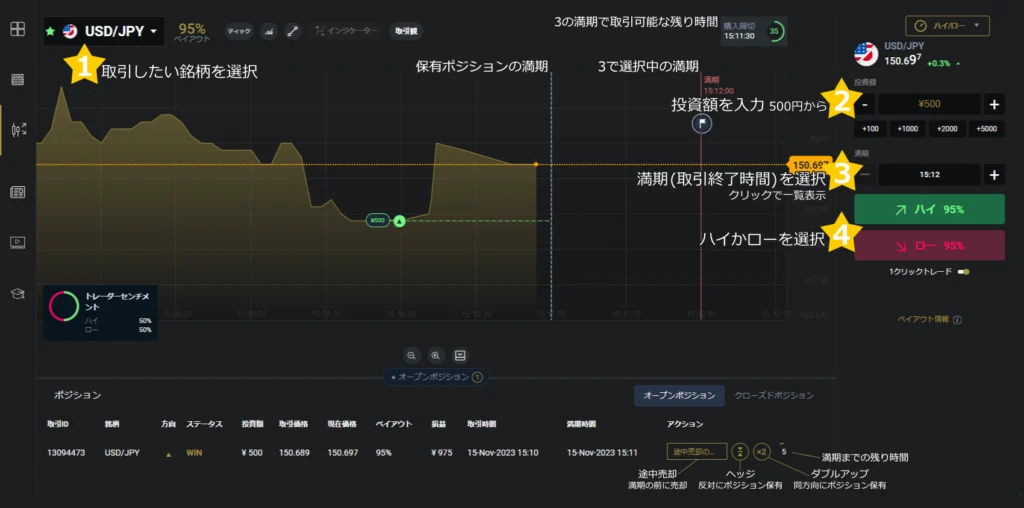
Task: Click the green countdown timer circle showing 35
Action: pos(775,31)
